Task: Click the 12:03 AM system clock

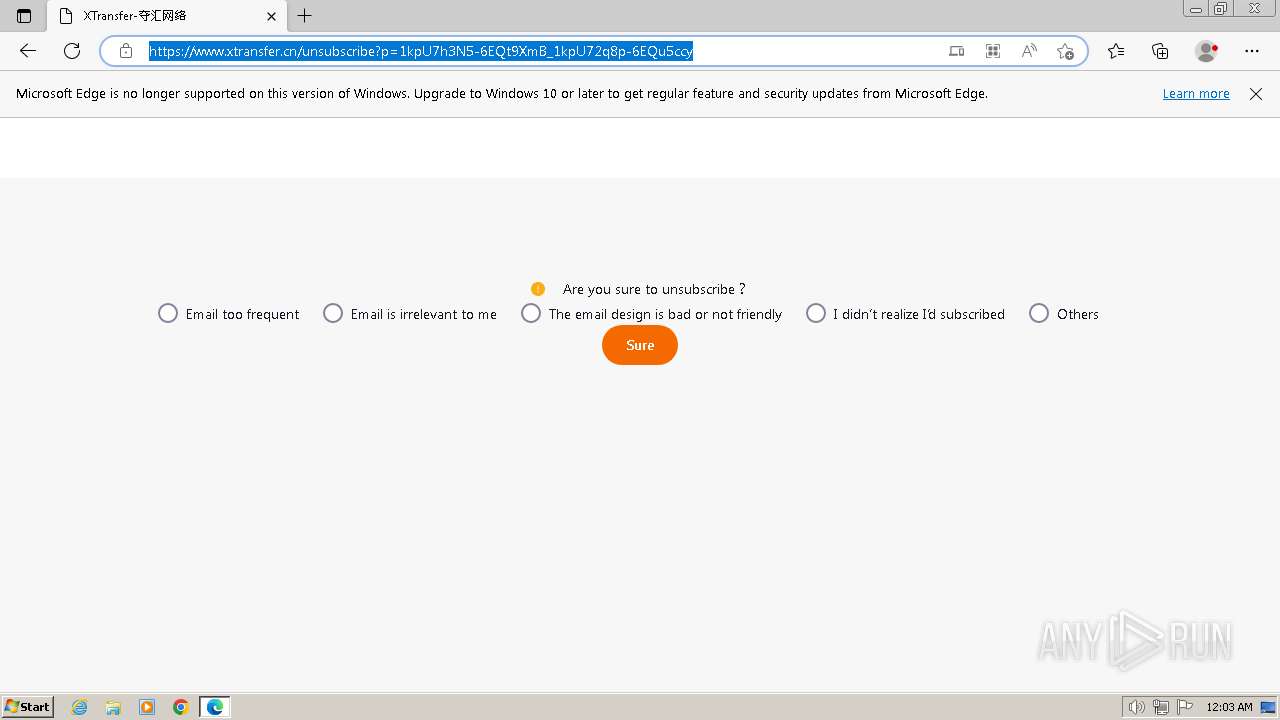Action: click(1229, 707)
